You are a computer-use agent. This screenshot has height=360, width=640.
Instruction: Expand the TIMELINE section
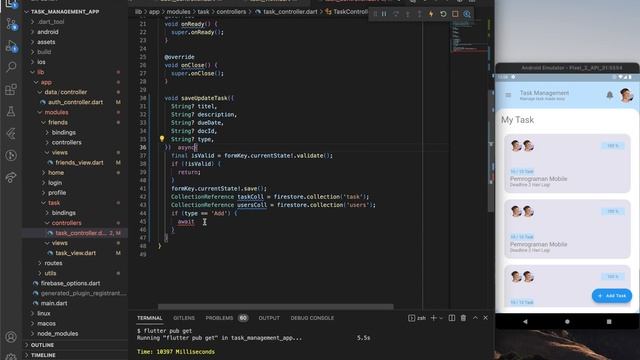43,355
